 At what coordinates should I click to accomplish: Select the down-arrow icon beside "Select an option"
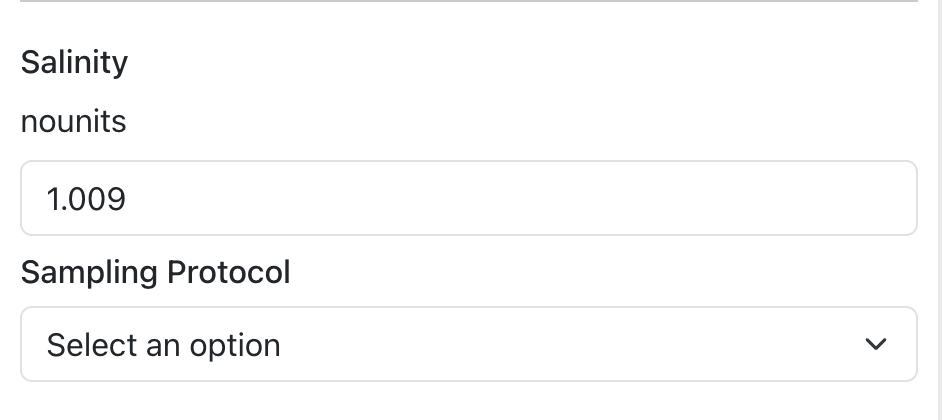(x=876, y=345)
